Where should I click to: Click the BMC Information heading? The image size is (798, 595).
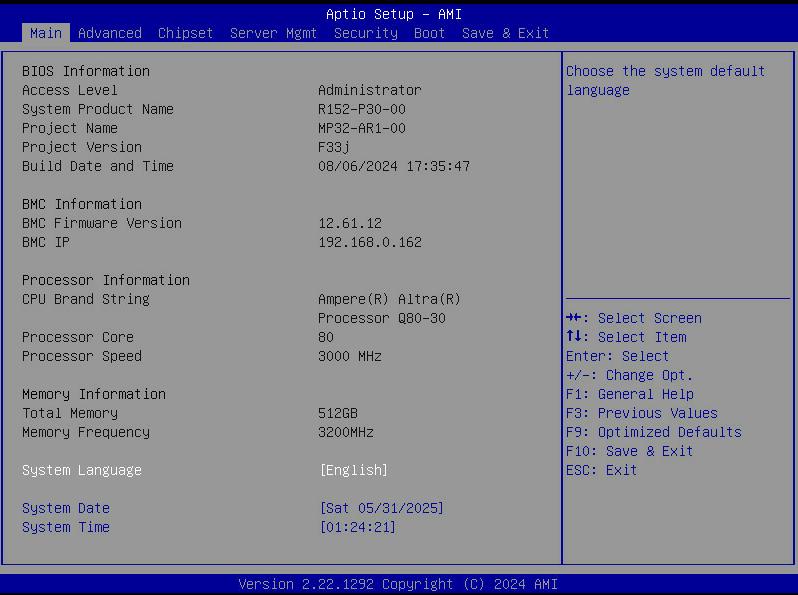(81, 204)
